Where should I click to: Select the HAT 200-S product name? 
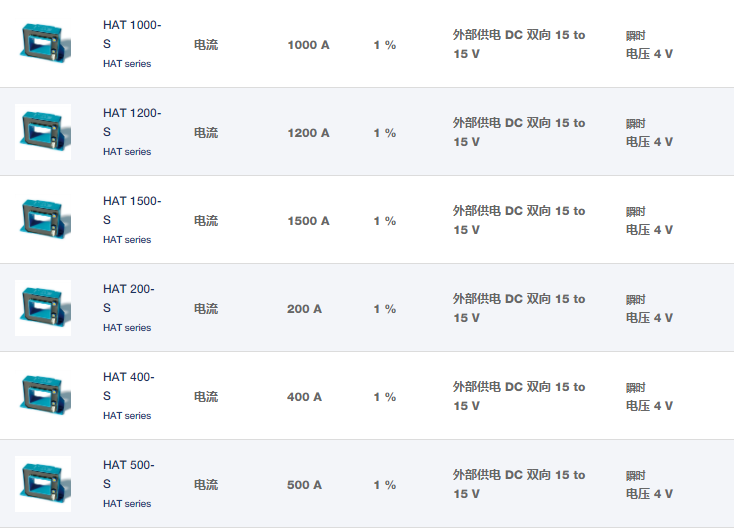(x=128, y=298)
